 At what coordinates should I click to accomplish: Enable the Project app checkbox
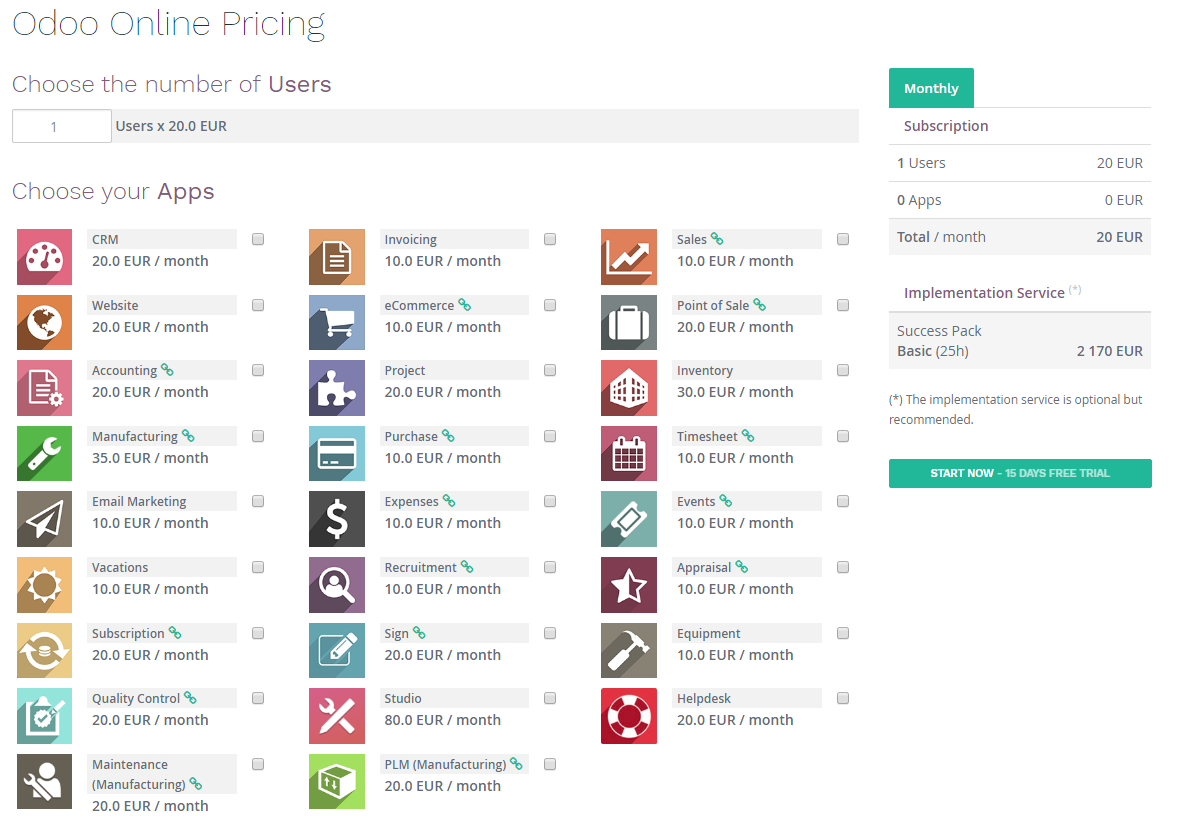[550, 370]
